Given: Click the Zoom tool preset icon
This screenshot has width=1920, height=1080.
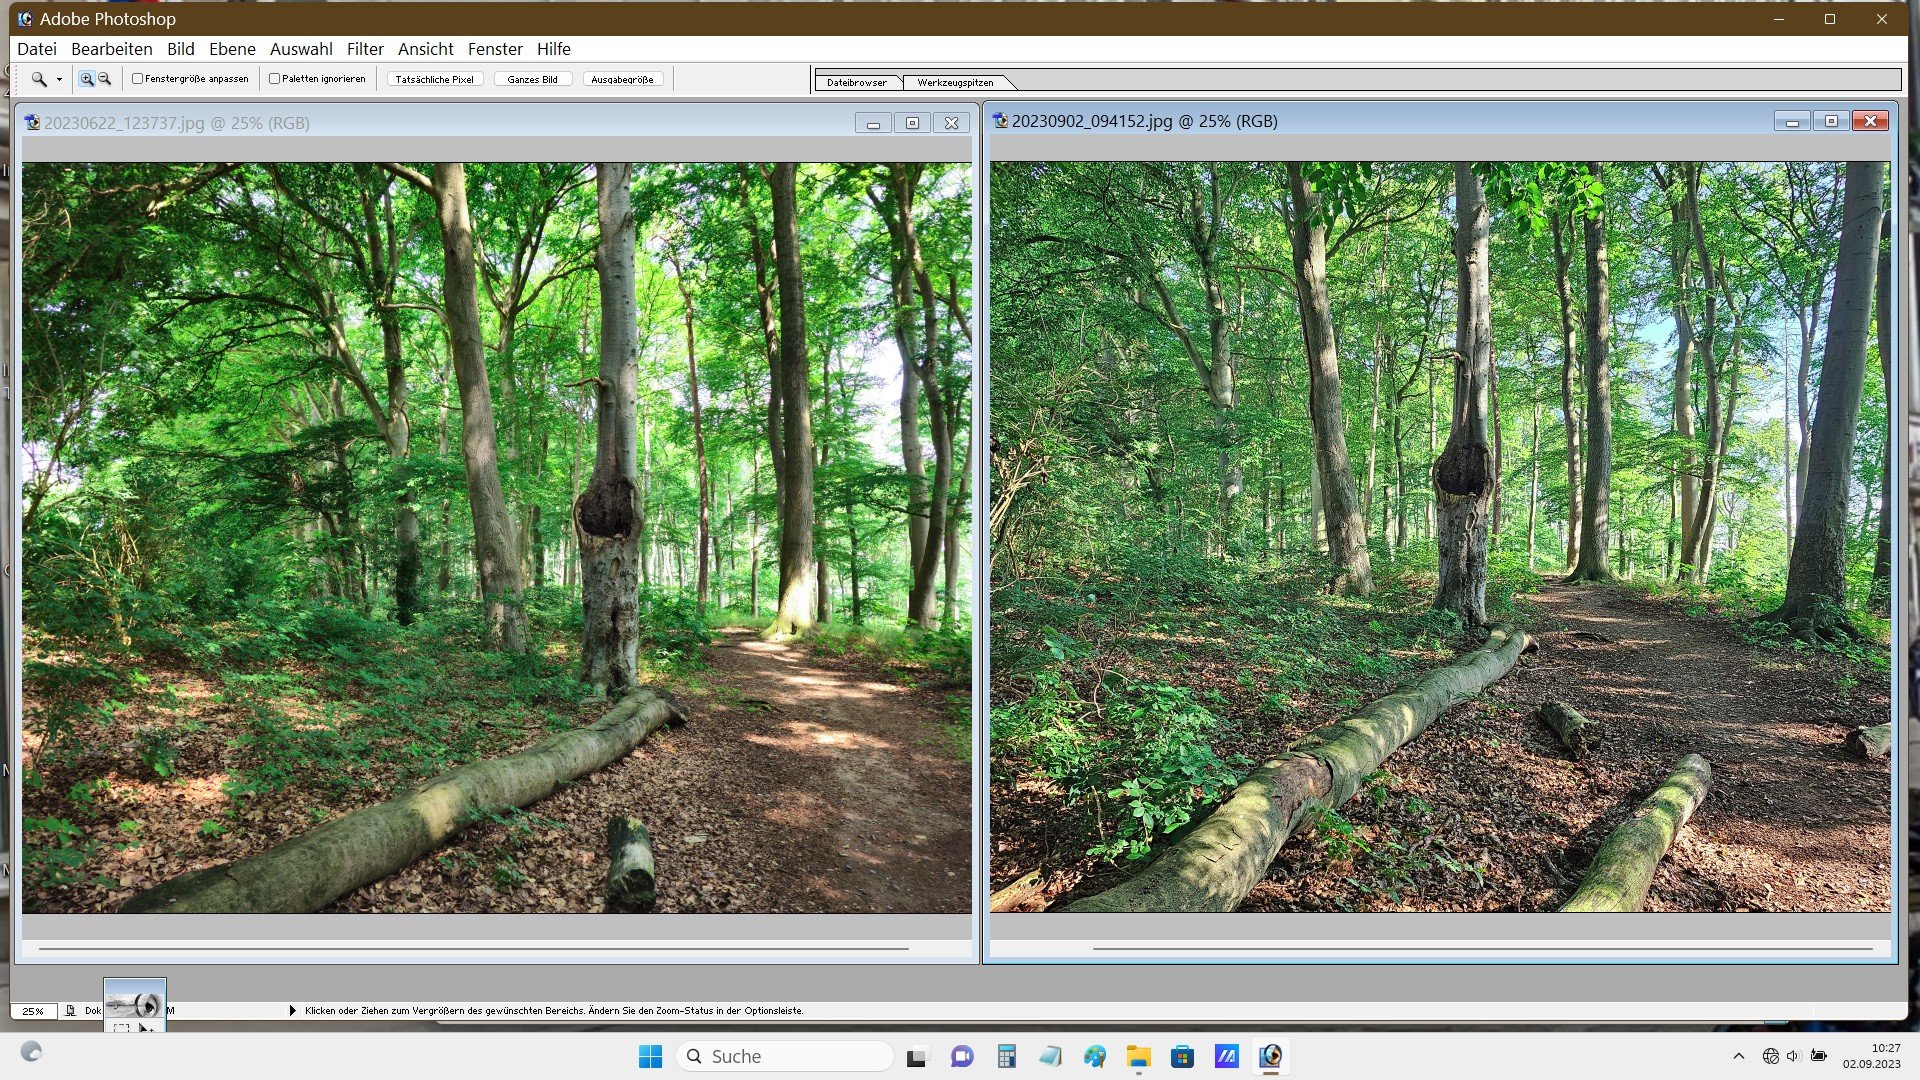Looking at the screenshot, I should point(38,79).
